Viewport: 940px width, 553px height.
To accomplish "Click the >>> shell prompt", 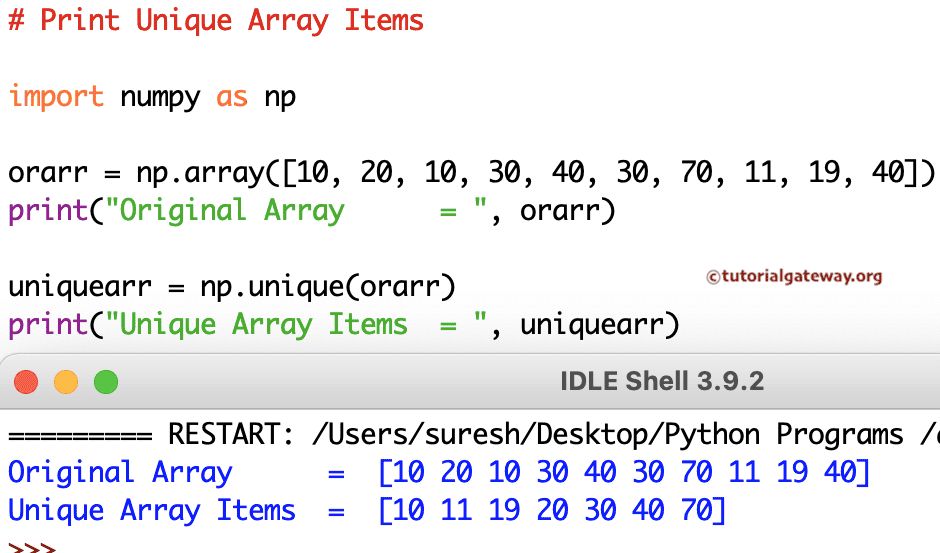I will point(32,547).
